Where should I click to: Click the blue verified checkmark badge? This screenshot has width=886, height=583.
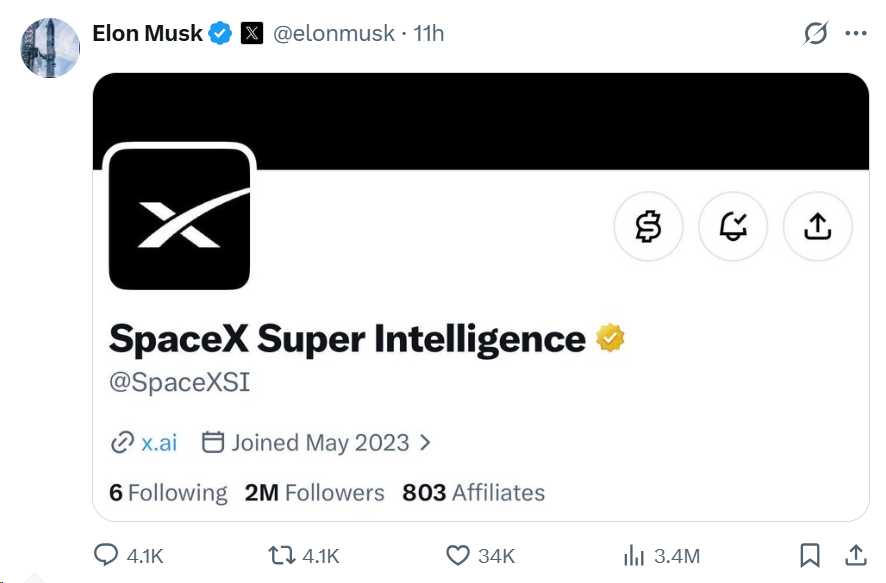pos(220,33)
